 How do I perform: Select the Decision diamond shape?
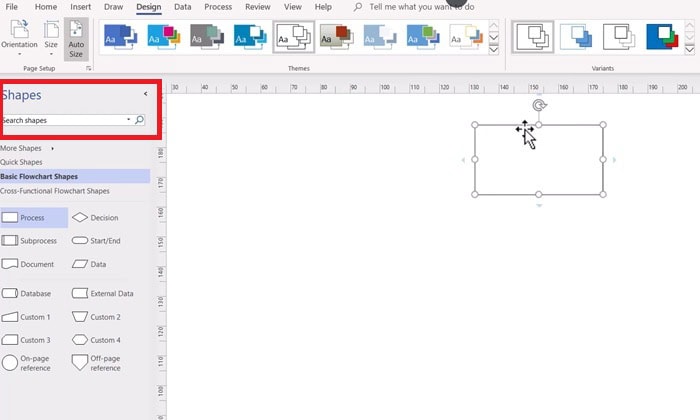[x=95, y=218]
